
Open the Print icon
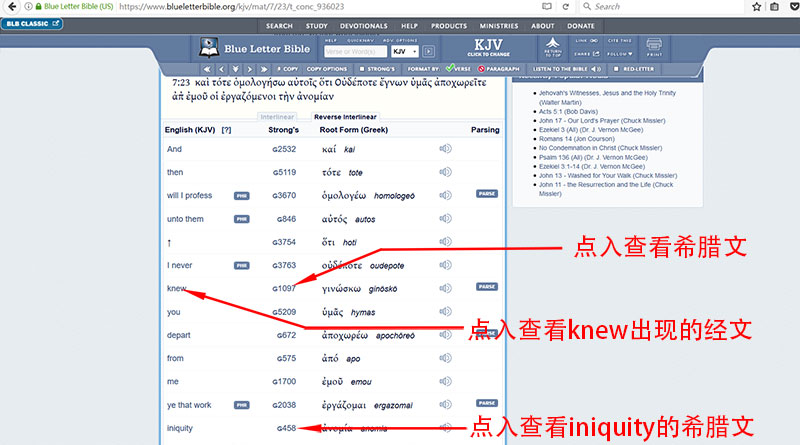tap(654, 47)
